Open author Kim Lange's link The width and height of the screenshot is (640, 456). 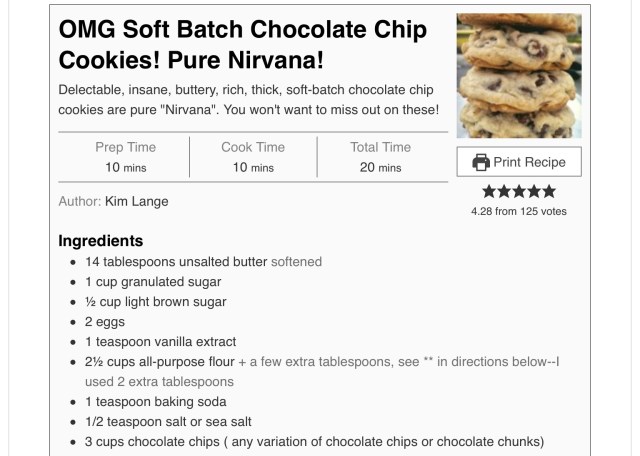click(x=136, y=201)
